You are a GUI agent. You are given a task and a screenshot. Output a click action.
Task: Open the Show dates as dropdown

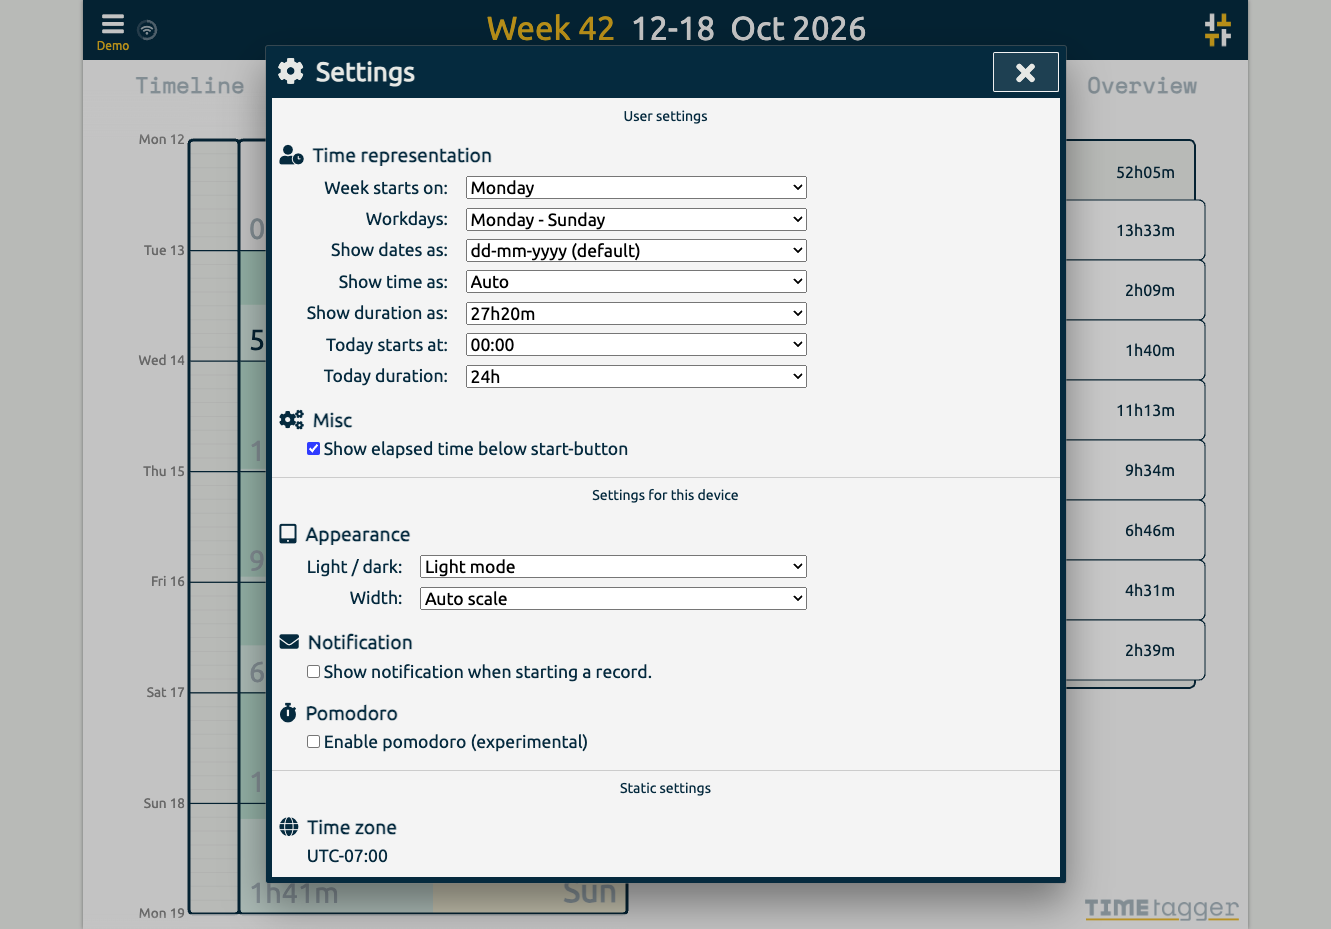point(636,251)
